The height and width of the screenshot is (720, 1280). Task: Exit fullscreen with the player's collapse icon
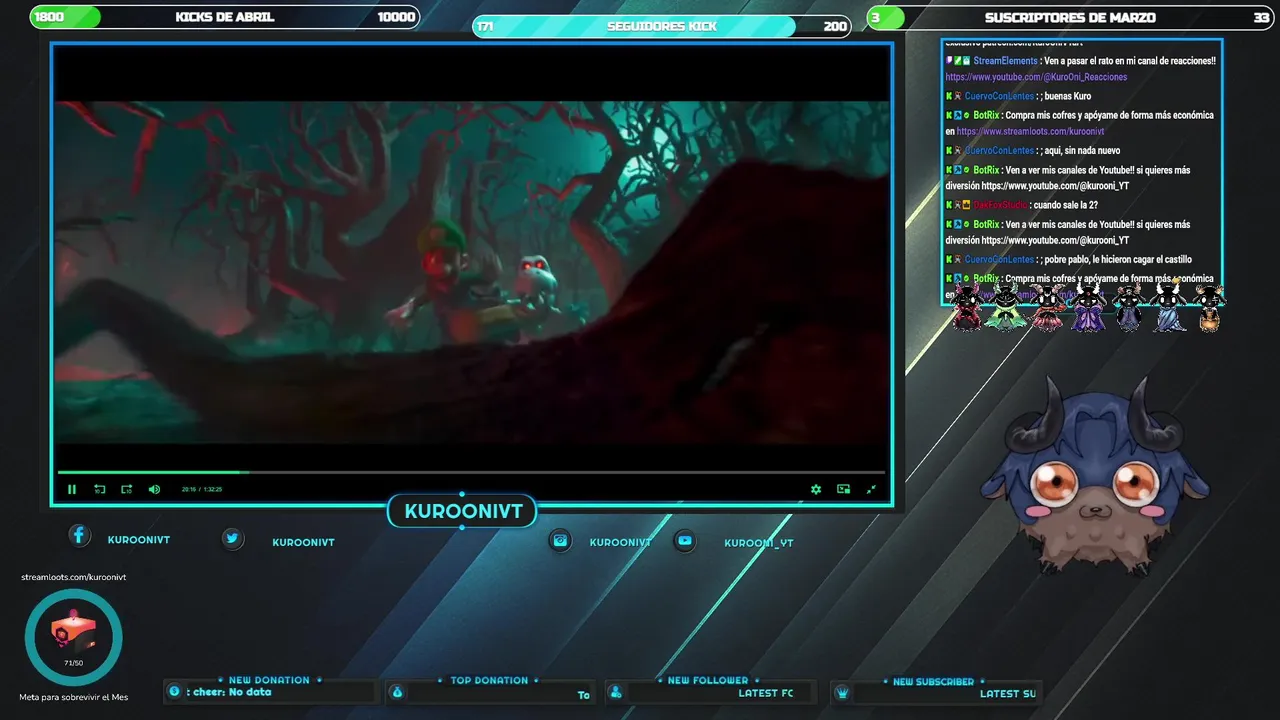click(871, 489)
